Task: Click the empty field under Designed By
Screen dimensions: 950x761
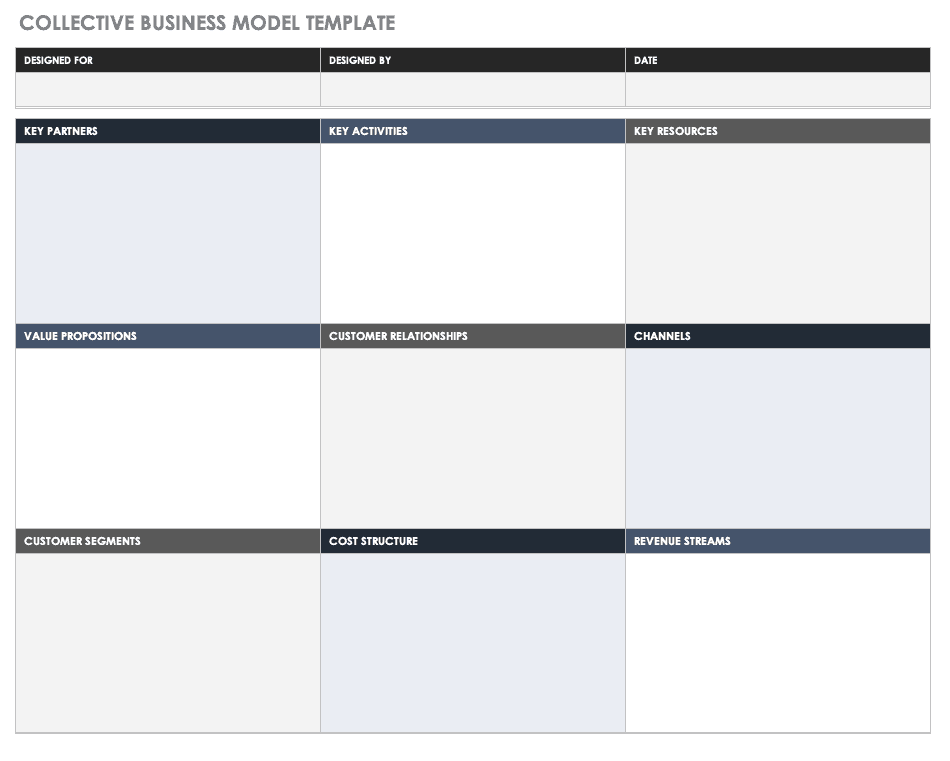Action: (473, 90)
